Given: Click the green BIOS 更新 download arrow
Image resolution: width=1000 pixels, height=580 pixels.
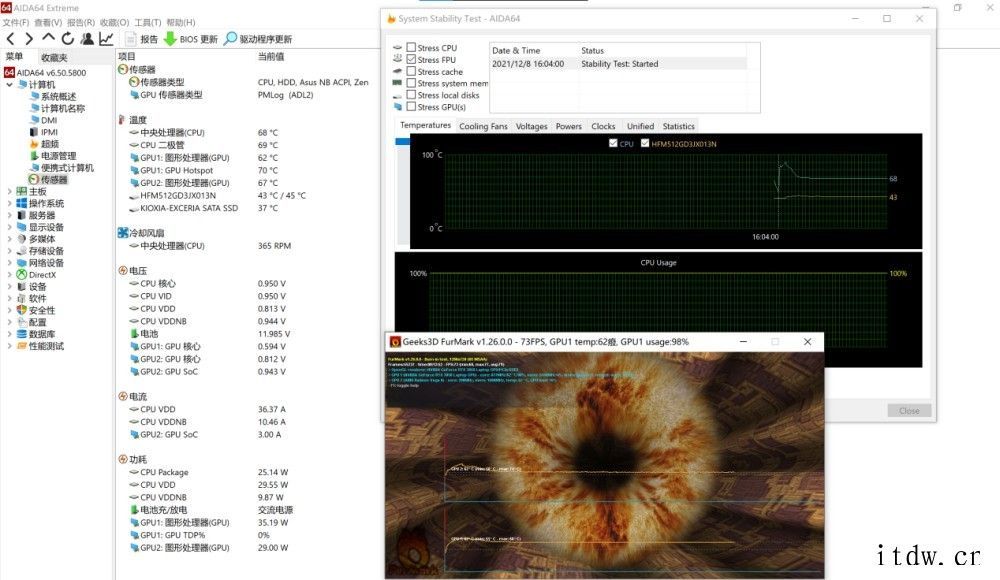Looking at the screenshot, I should pos(170,39).
